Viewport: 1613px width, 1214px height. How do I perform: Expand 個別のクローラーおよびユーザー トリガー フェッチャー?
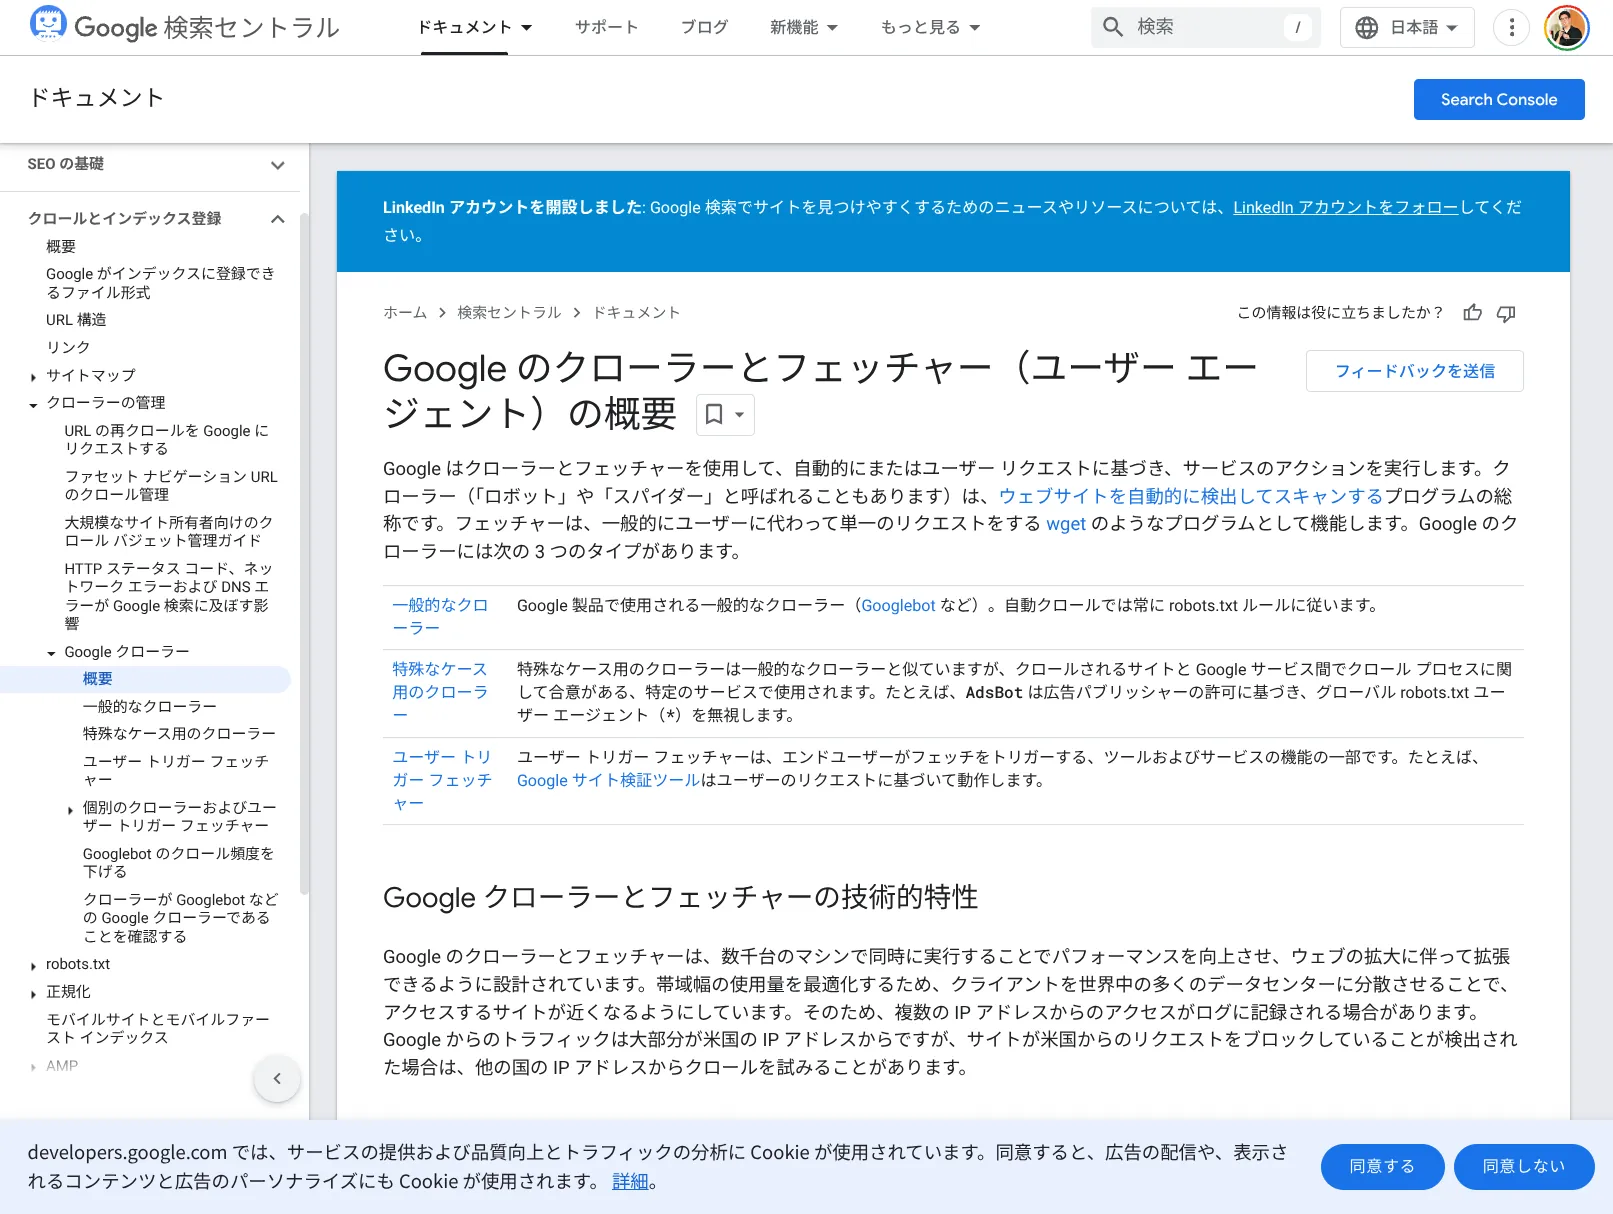click(70, 809)
